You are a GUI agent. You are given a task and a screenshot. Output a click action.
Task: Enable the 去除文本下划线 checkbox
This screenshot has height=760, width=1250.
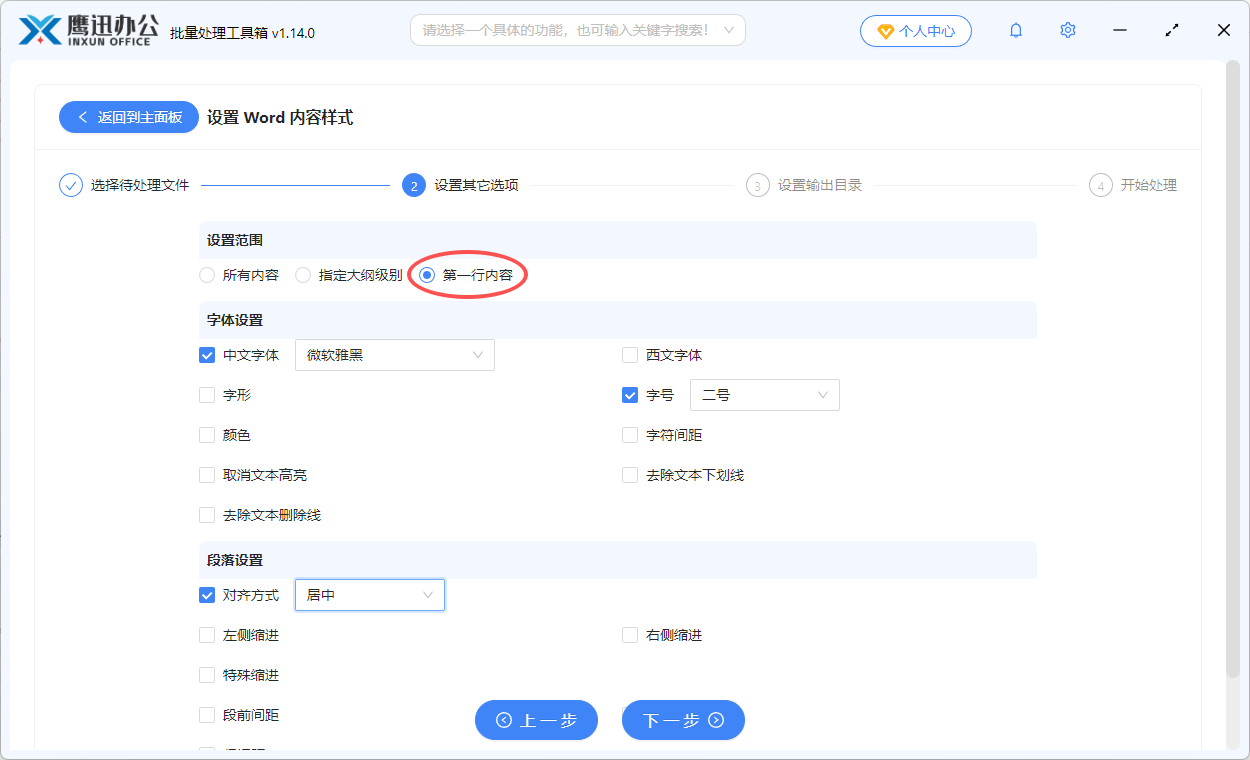(630, 475)
